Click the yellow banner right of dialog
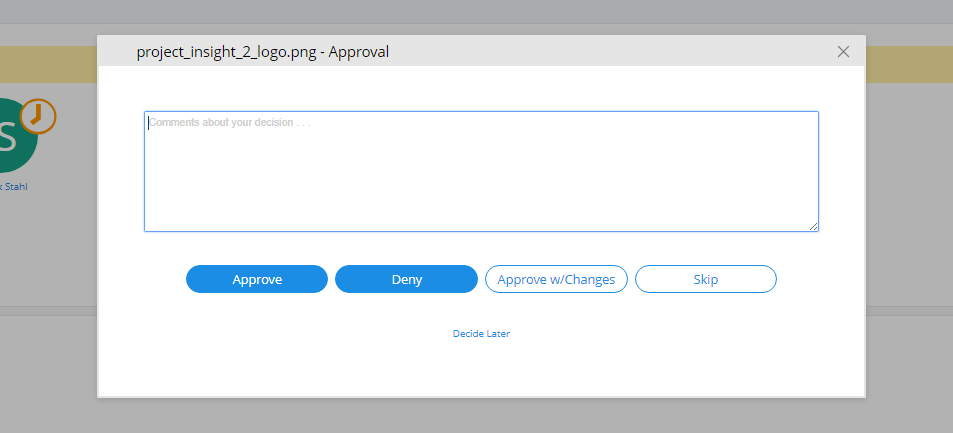Screen dimensions: 953x433 coord(908,64)
